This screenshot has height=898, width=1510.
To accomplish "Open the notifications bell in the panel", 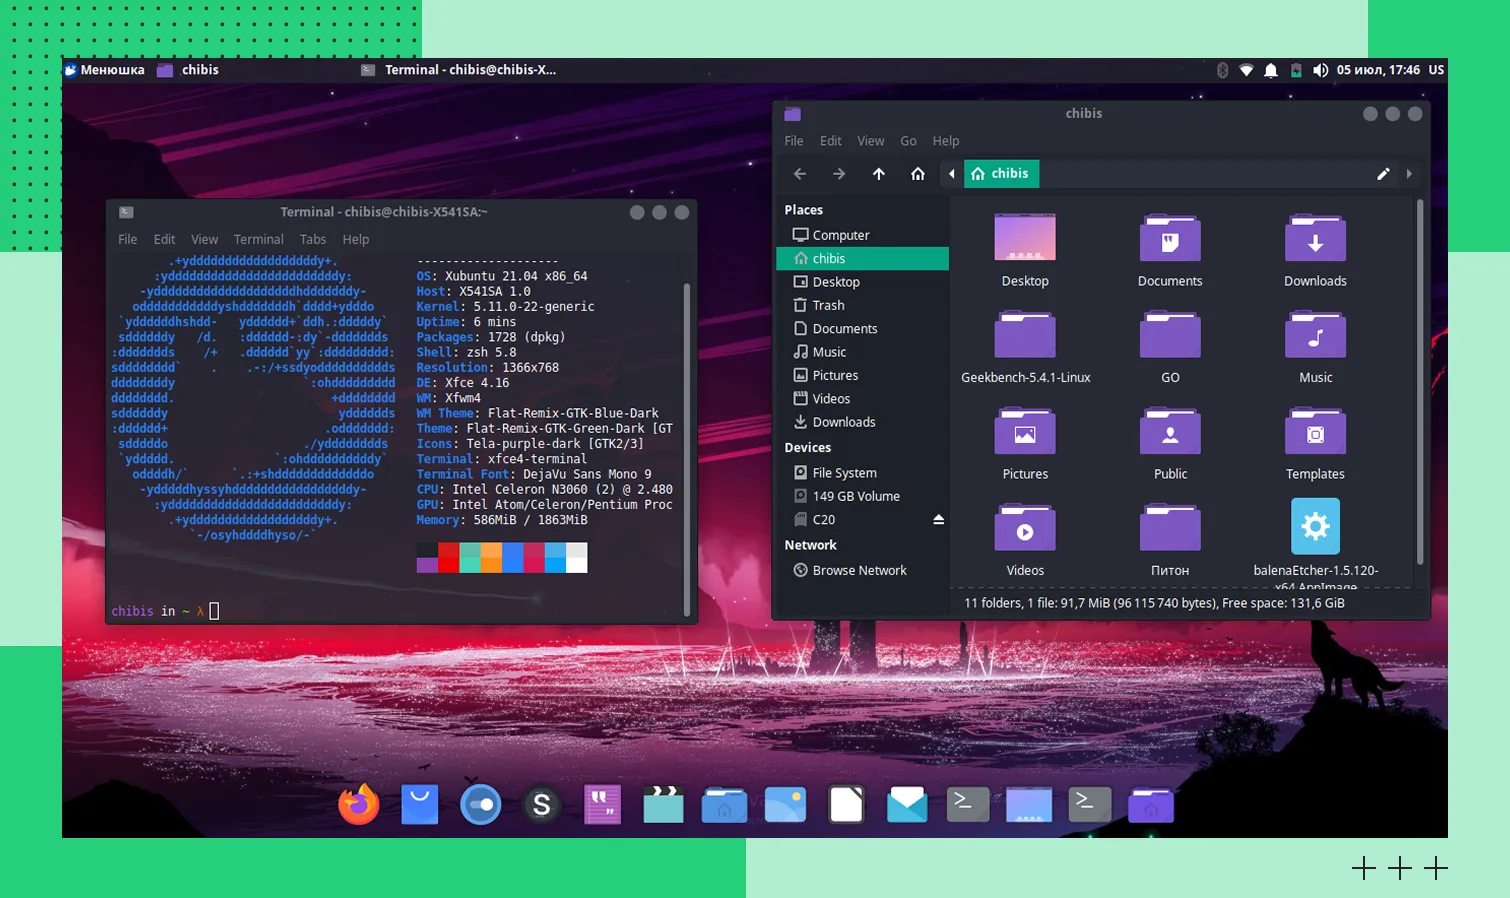I will 1271,70.
